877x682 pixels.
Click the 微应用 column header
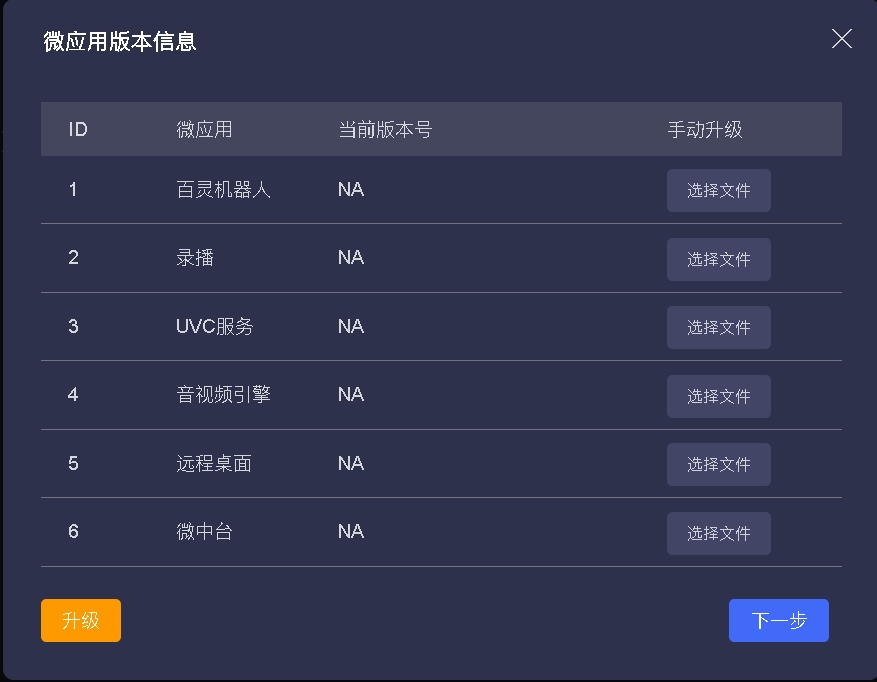tap(204, 130)
